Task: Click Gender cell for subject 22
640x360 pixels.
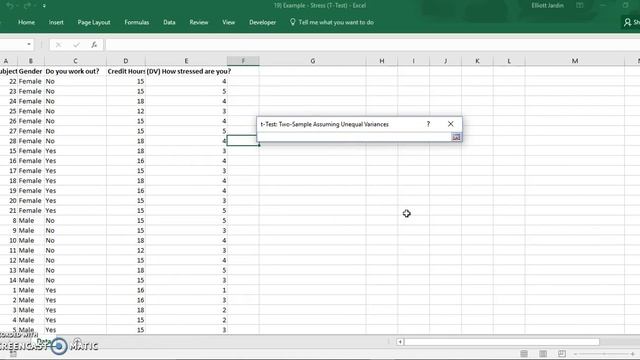Action: pos(31,81)
